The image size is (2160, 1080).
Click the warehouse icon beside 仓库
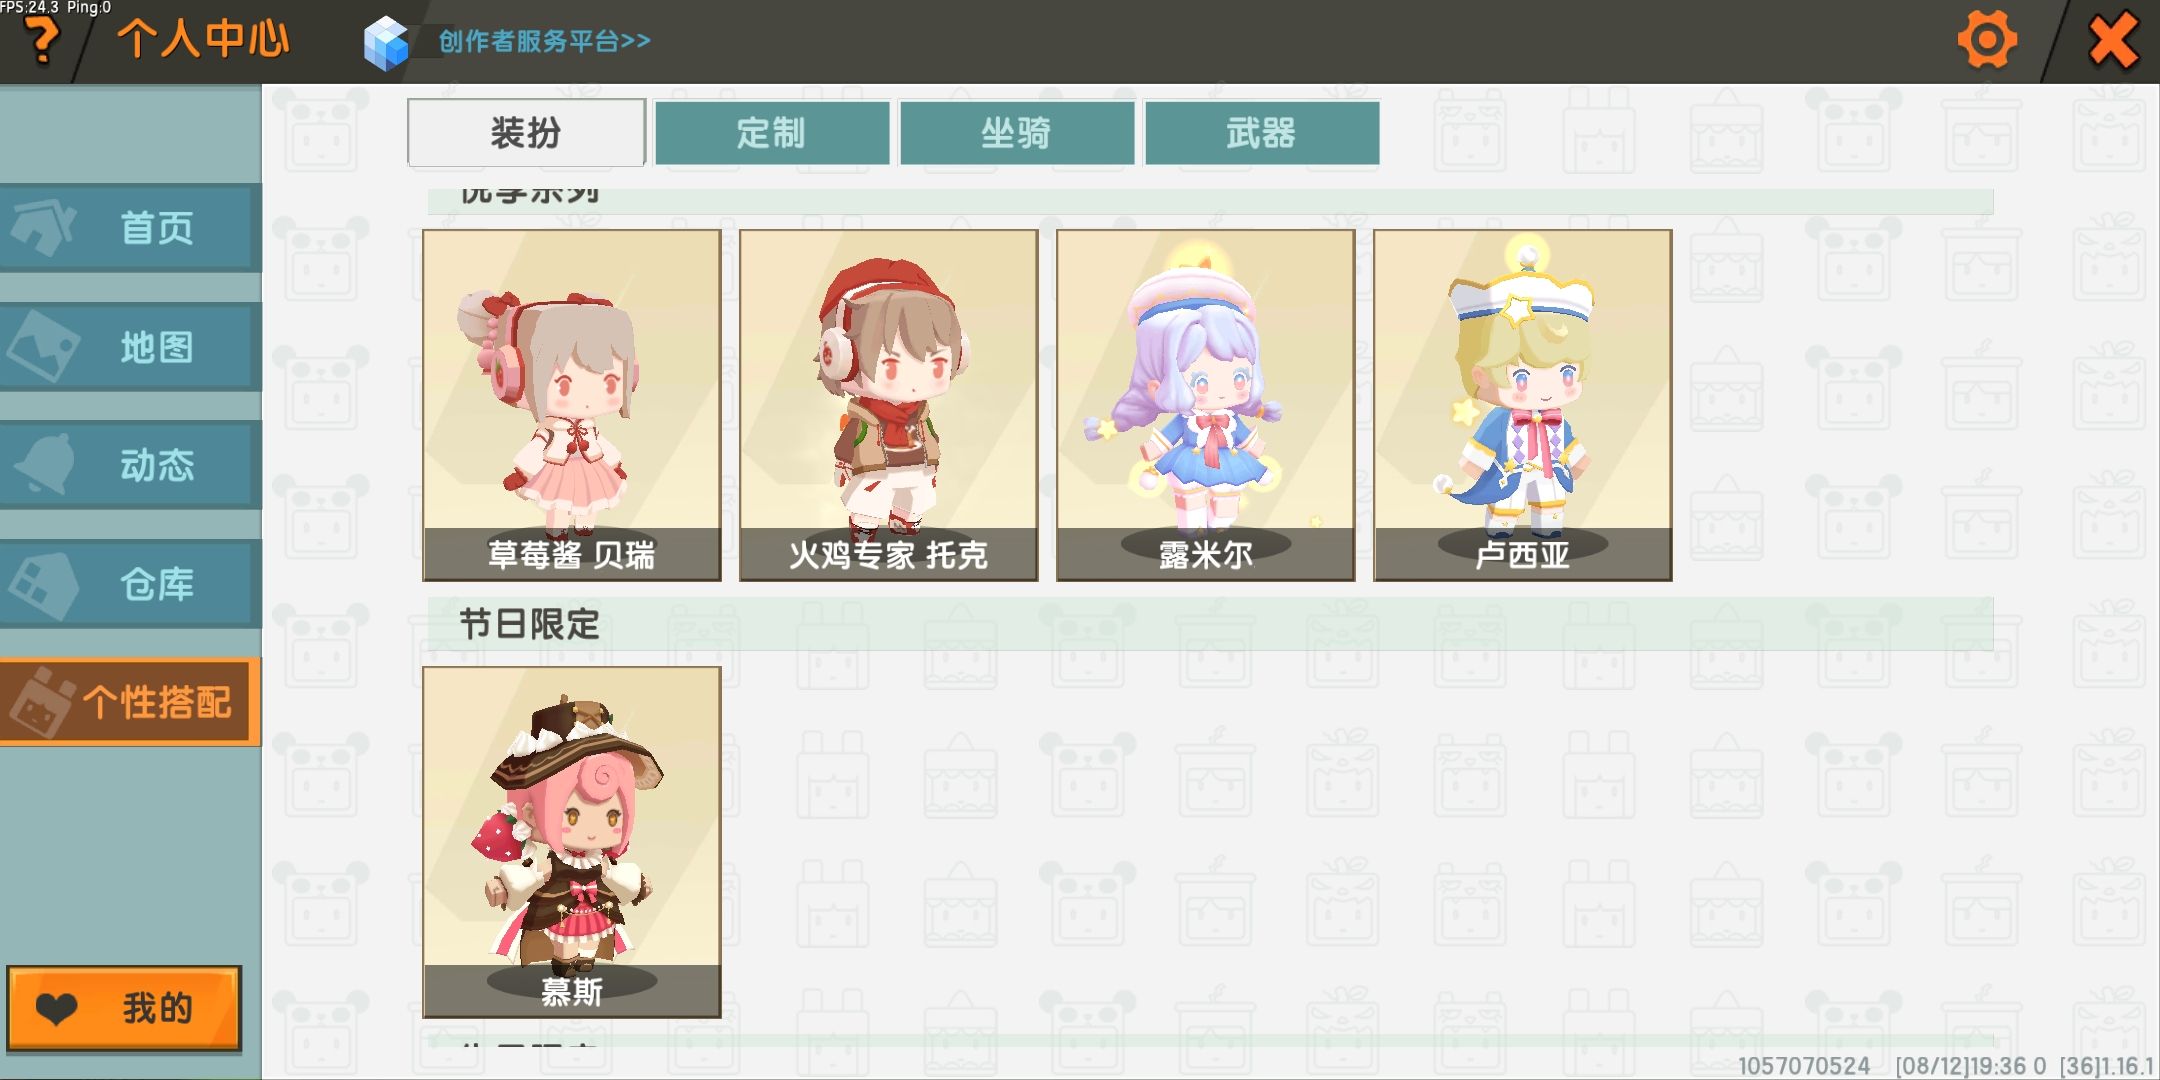pyautogui.click(x=43, y=584)
